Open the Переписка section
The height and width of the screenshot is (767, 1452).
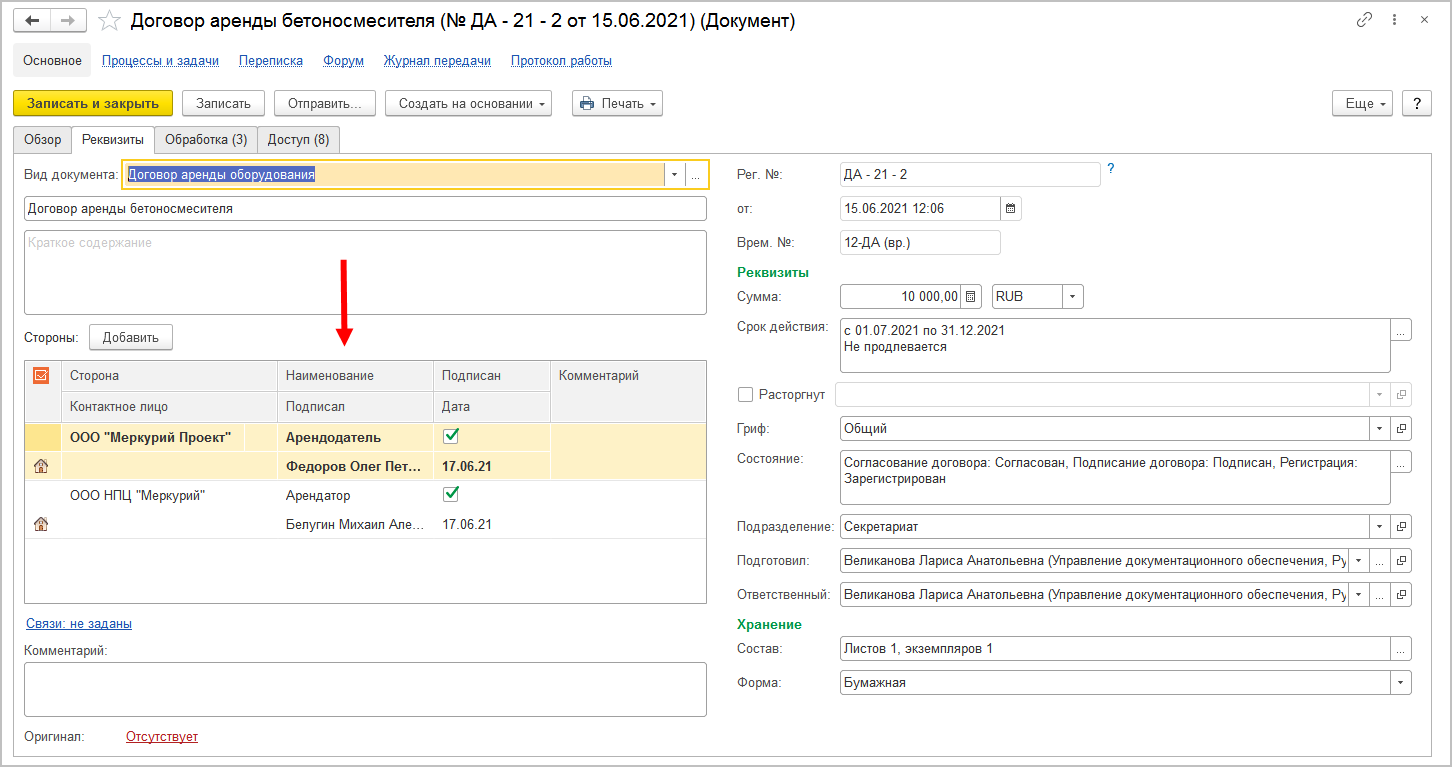click(x=271, y=61)
